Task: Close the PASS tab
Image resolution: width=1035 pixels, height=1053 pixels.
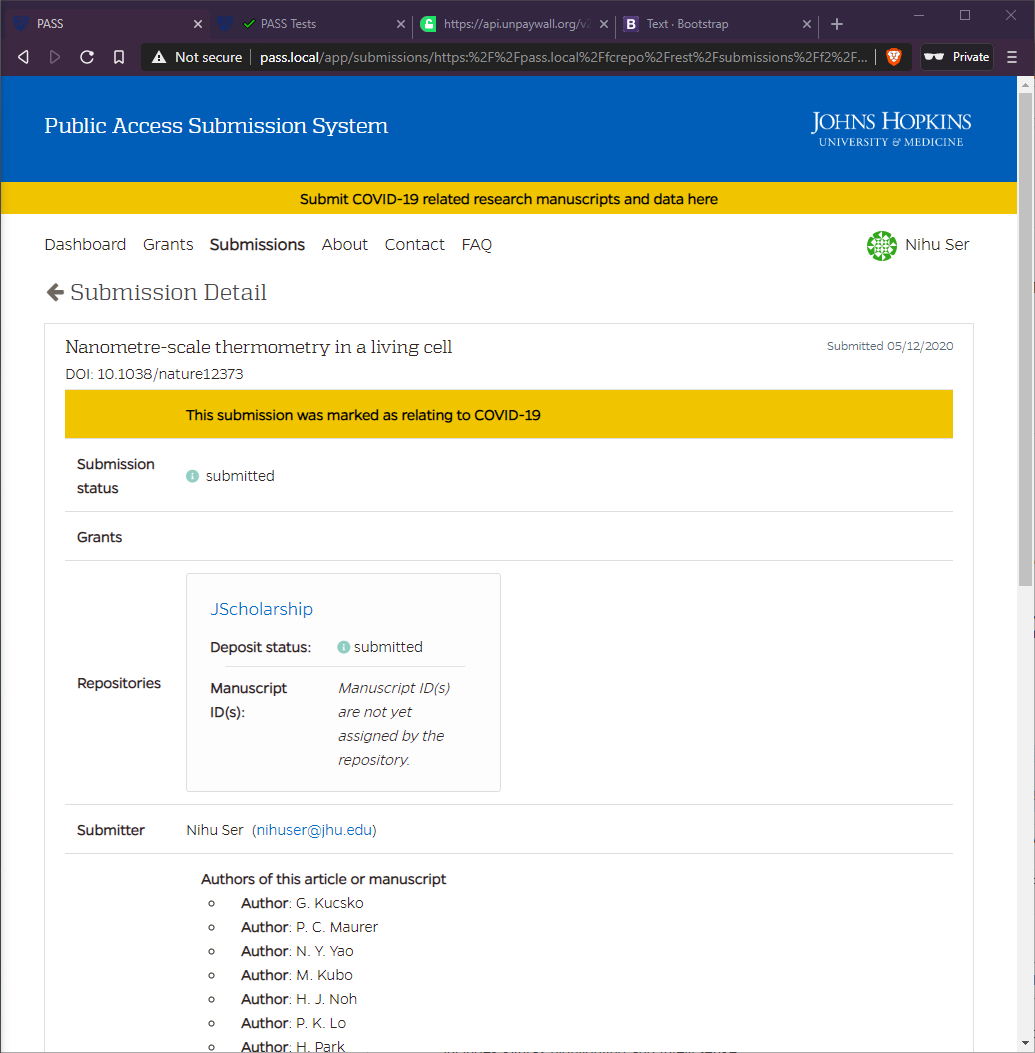Action: [197, 24]
